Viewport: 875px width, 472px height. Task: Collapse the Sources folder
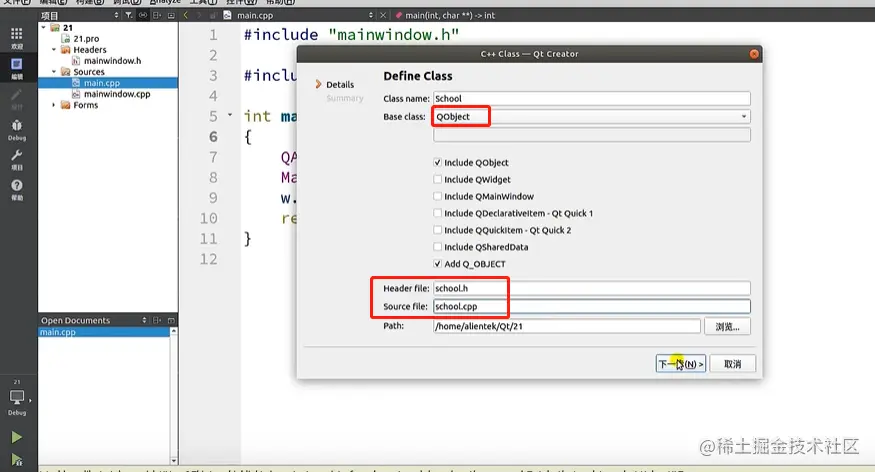point(54,71)
